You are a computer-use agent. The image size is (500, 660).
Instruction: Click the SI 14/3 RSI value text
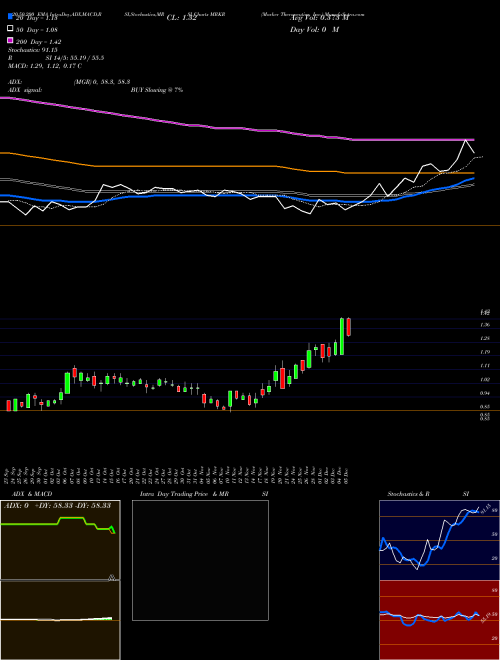(74, 58)
